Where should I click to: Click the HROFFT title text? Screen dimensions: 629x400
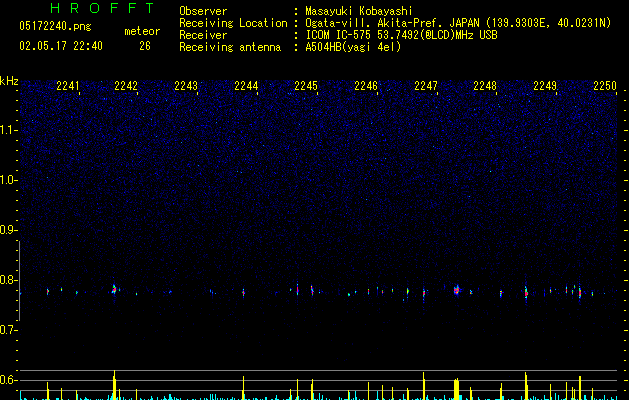tap(103, 8)
